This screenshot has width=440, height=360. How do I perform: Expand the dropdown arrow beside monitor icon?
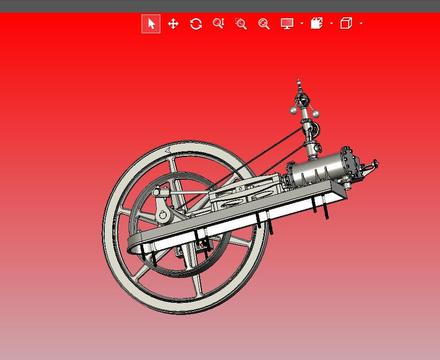[302, 24]
